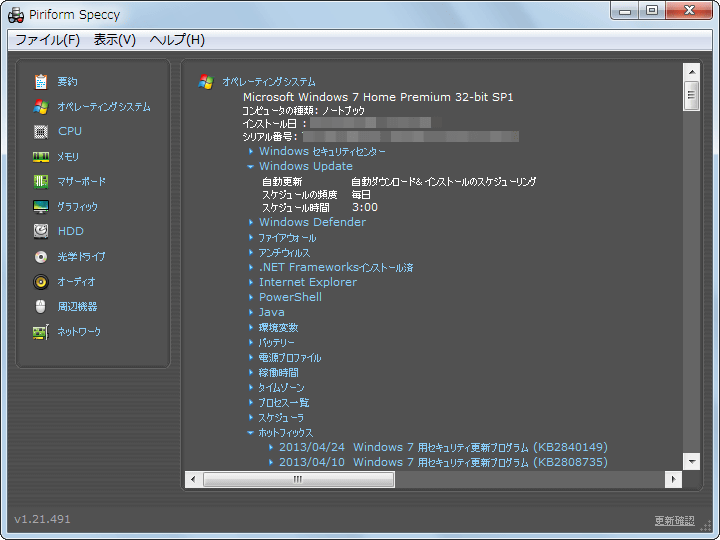
Task: Open the 周辺機器 mouse icon
Action: coord(41,307)
